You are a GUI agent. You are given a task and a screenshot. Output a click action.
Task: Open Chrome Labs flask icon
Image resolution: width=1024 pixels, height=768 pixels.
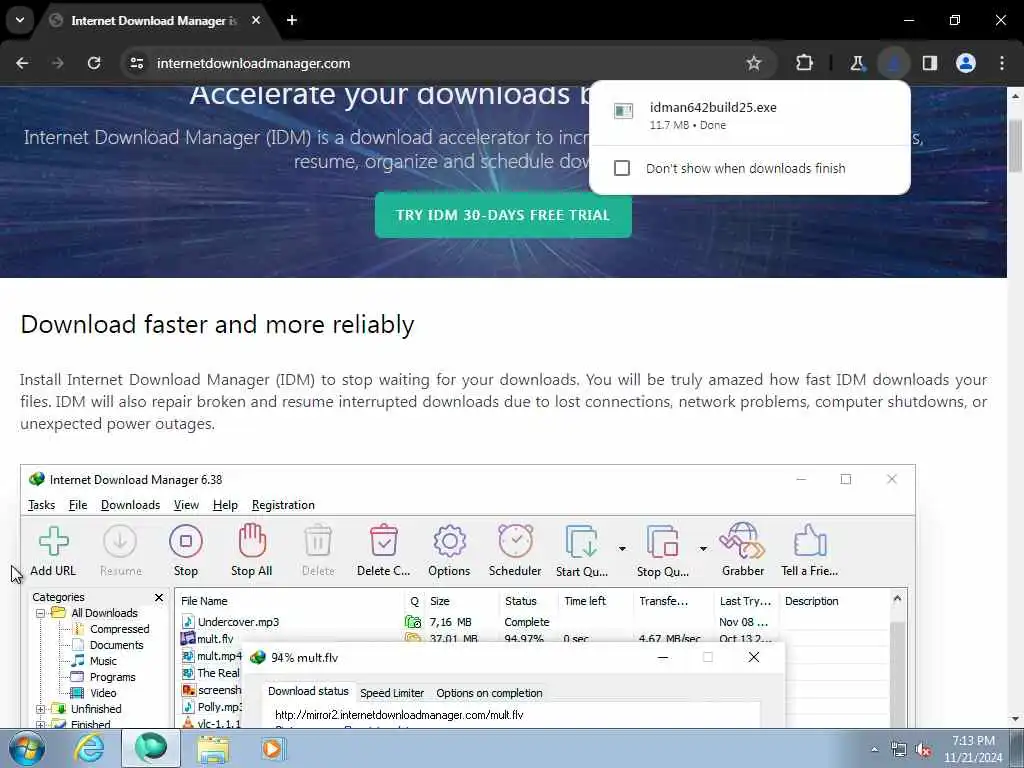(x=857, y=63)
